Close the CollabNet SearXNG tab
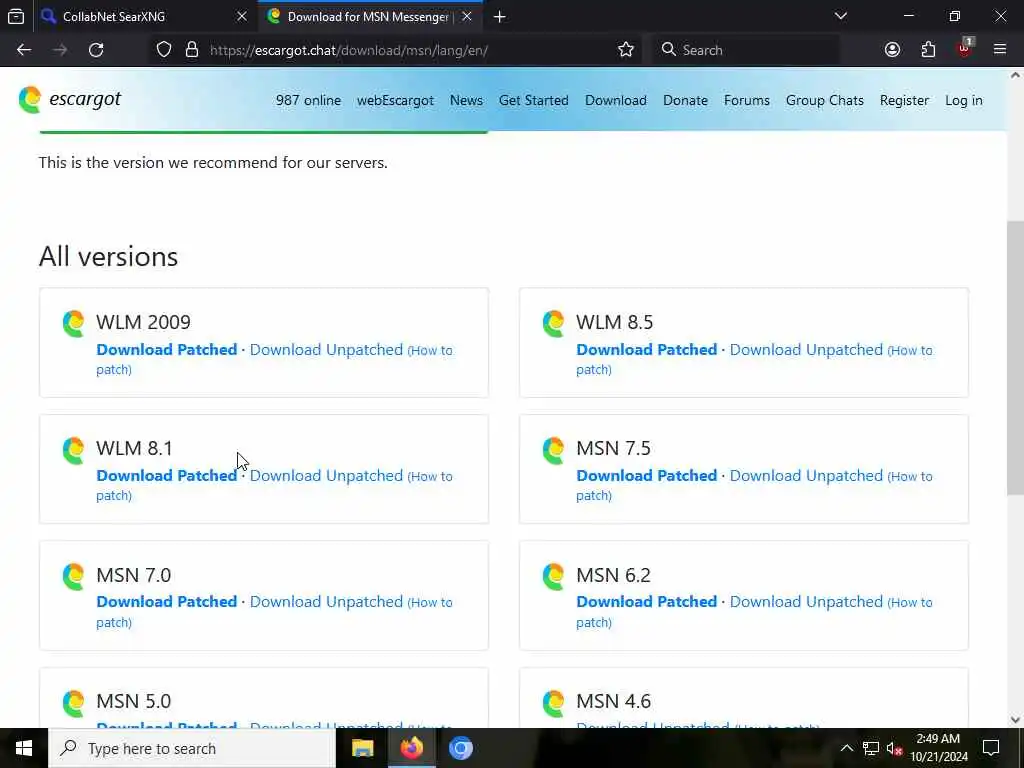 point(242,16)
